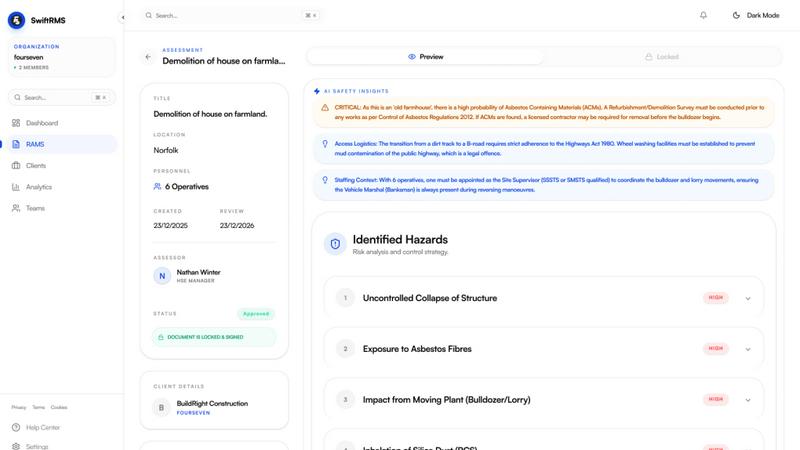Open the notifications bell
The width and height of the screenshot is (800, 450).
coord(703,15)
